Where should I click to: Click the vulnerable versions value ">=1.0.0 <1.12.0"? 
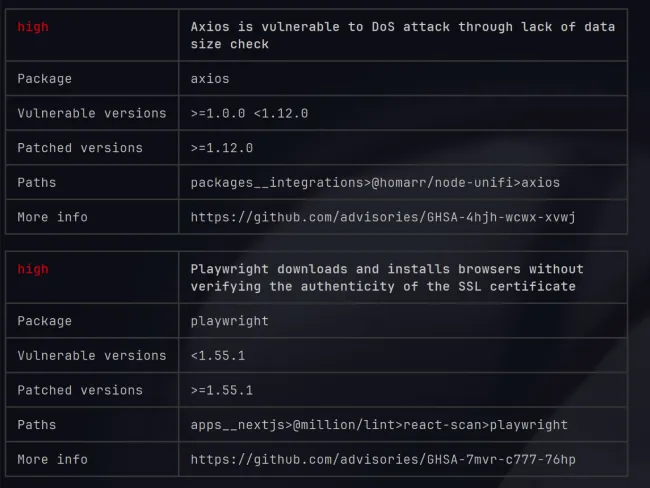249,113
